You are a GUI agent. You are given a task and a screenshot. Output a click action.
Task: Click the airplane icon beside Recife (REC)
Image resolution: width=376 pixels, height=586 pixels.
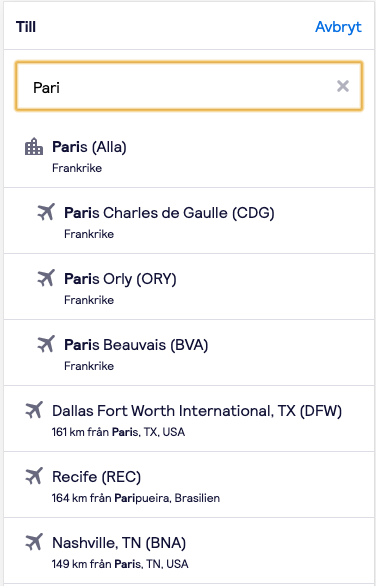click(x=34, y=476)
